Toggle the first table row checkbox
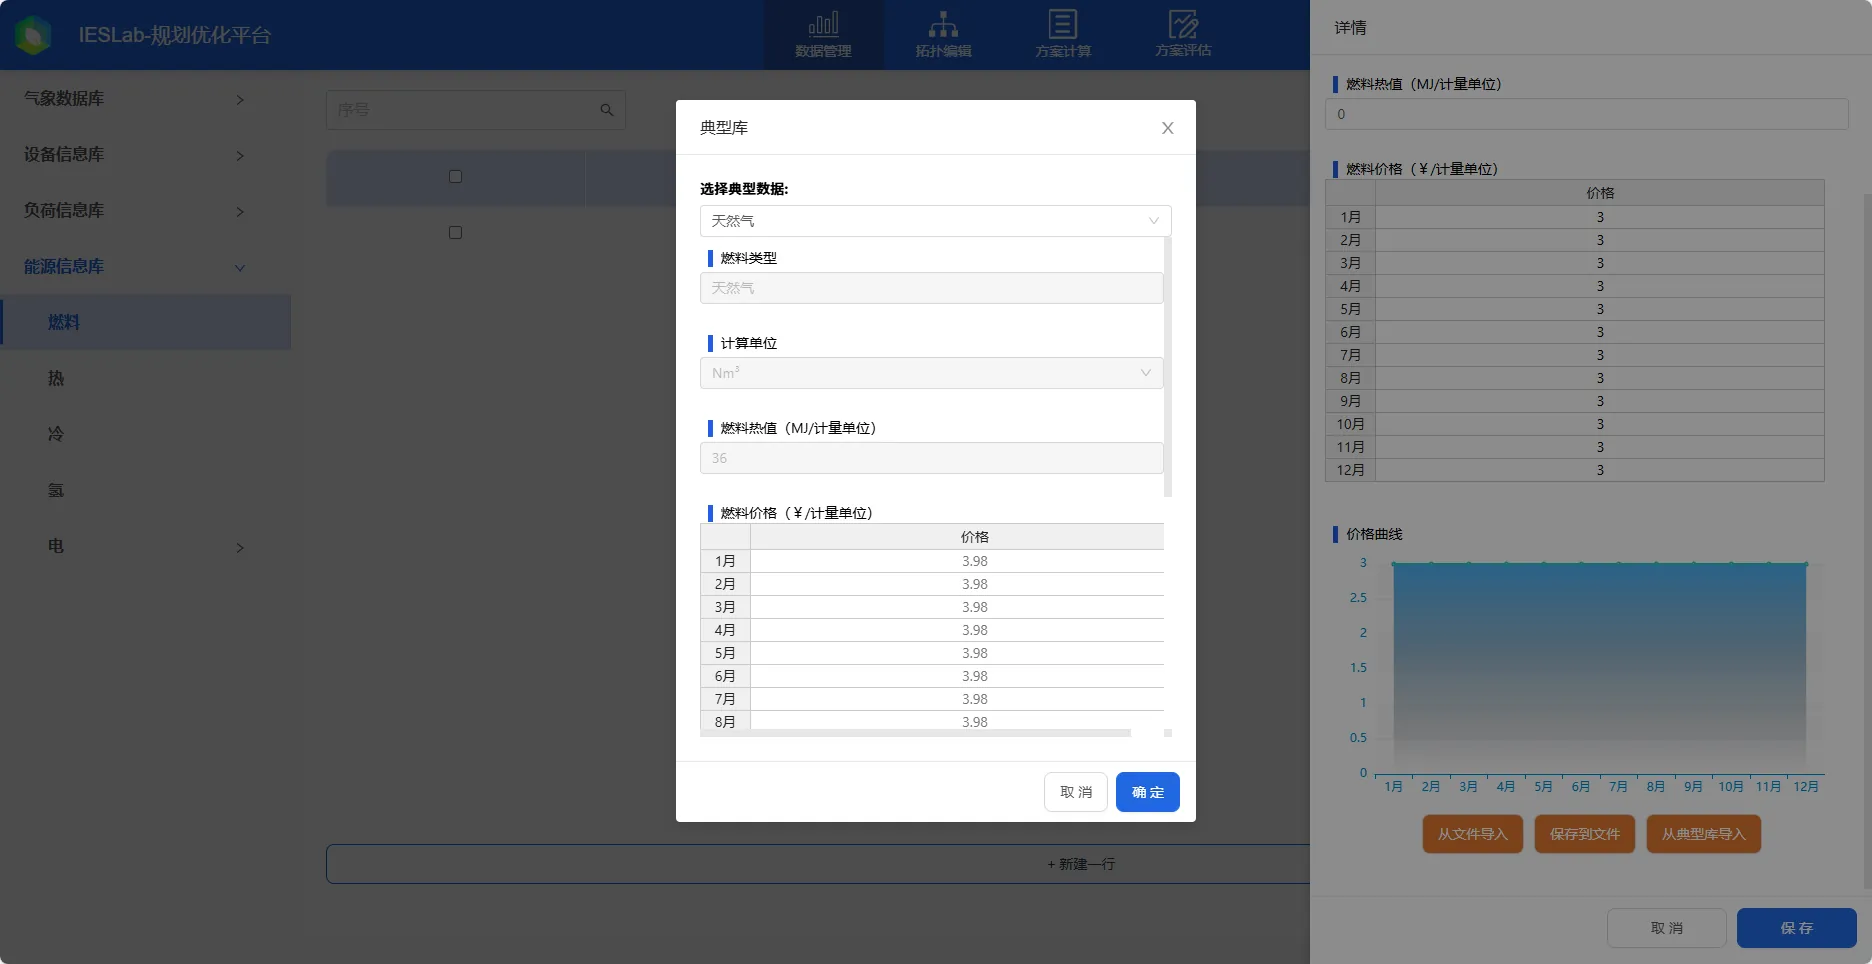The image size is (1872, 964). tap(455, 233)
